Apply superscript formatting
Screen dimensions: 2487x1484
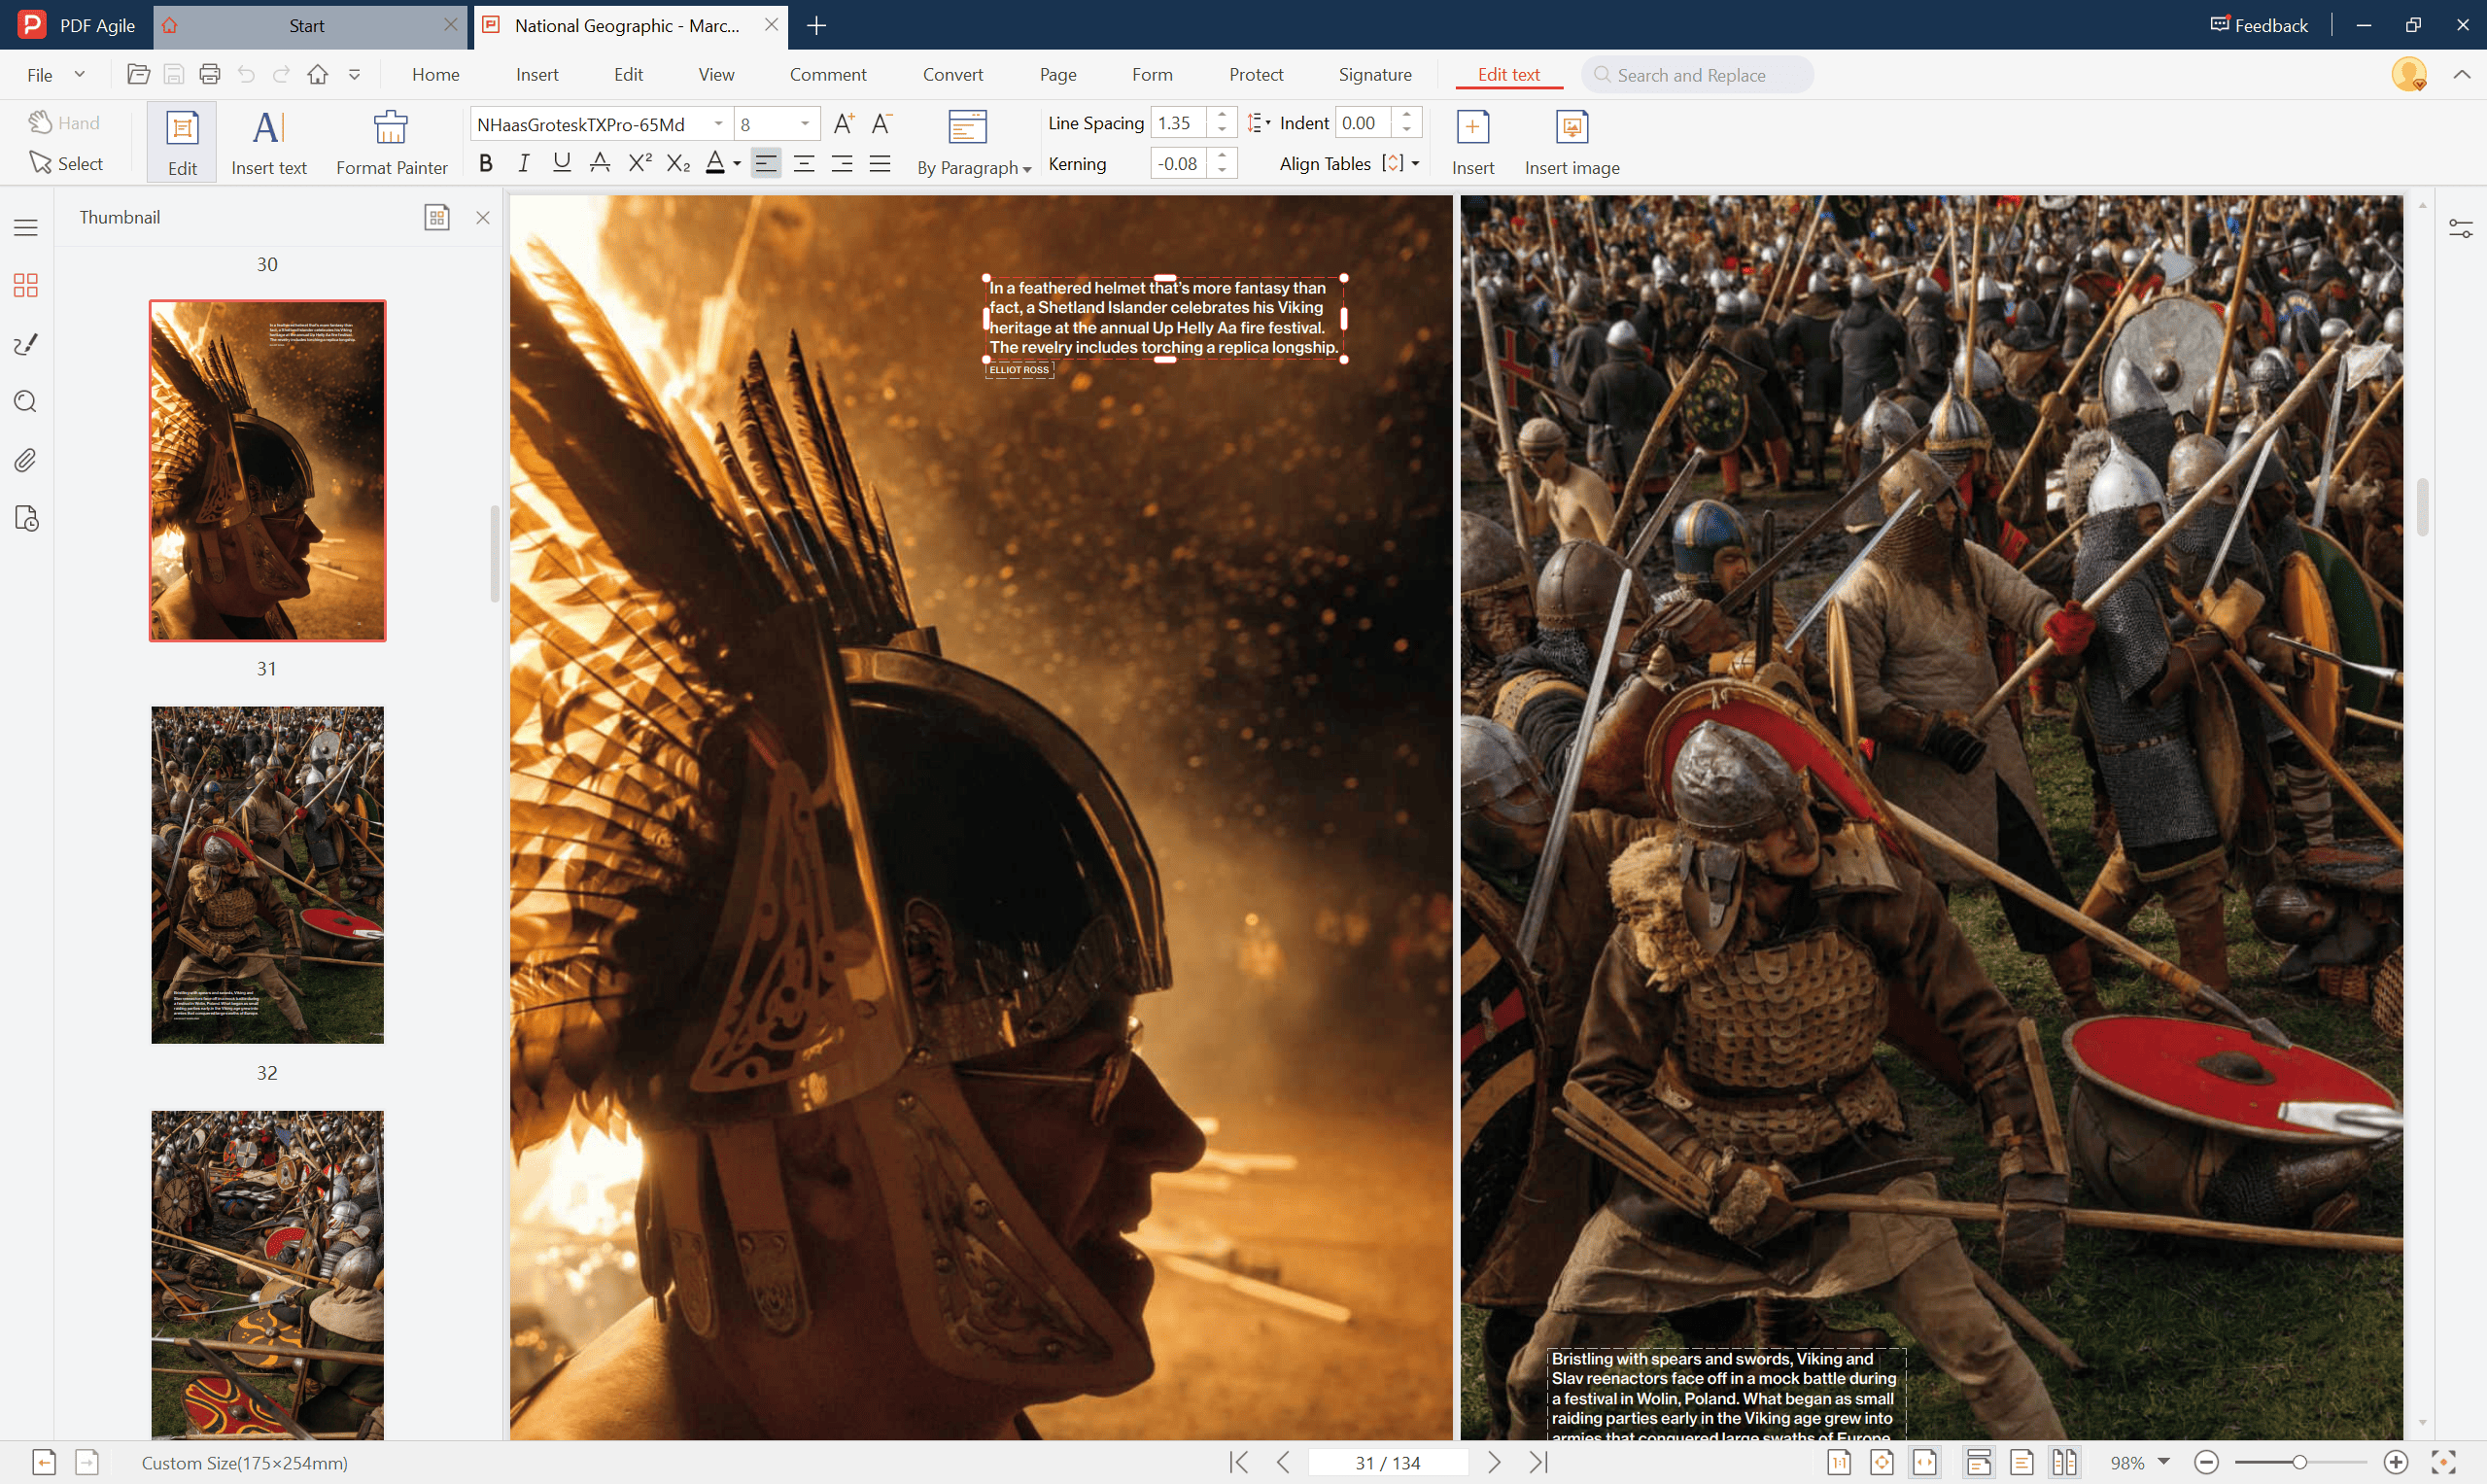[x=640, y=163]
